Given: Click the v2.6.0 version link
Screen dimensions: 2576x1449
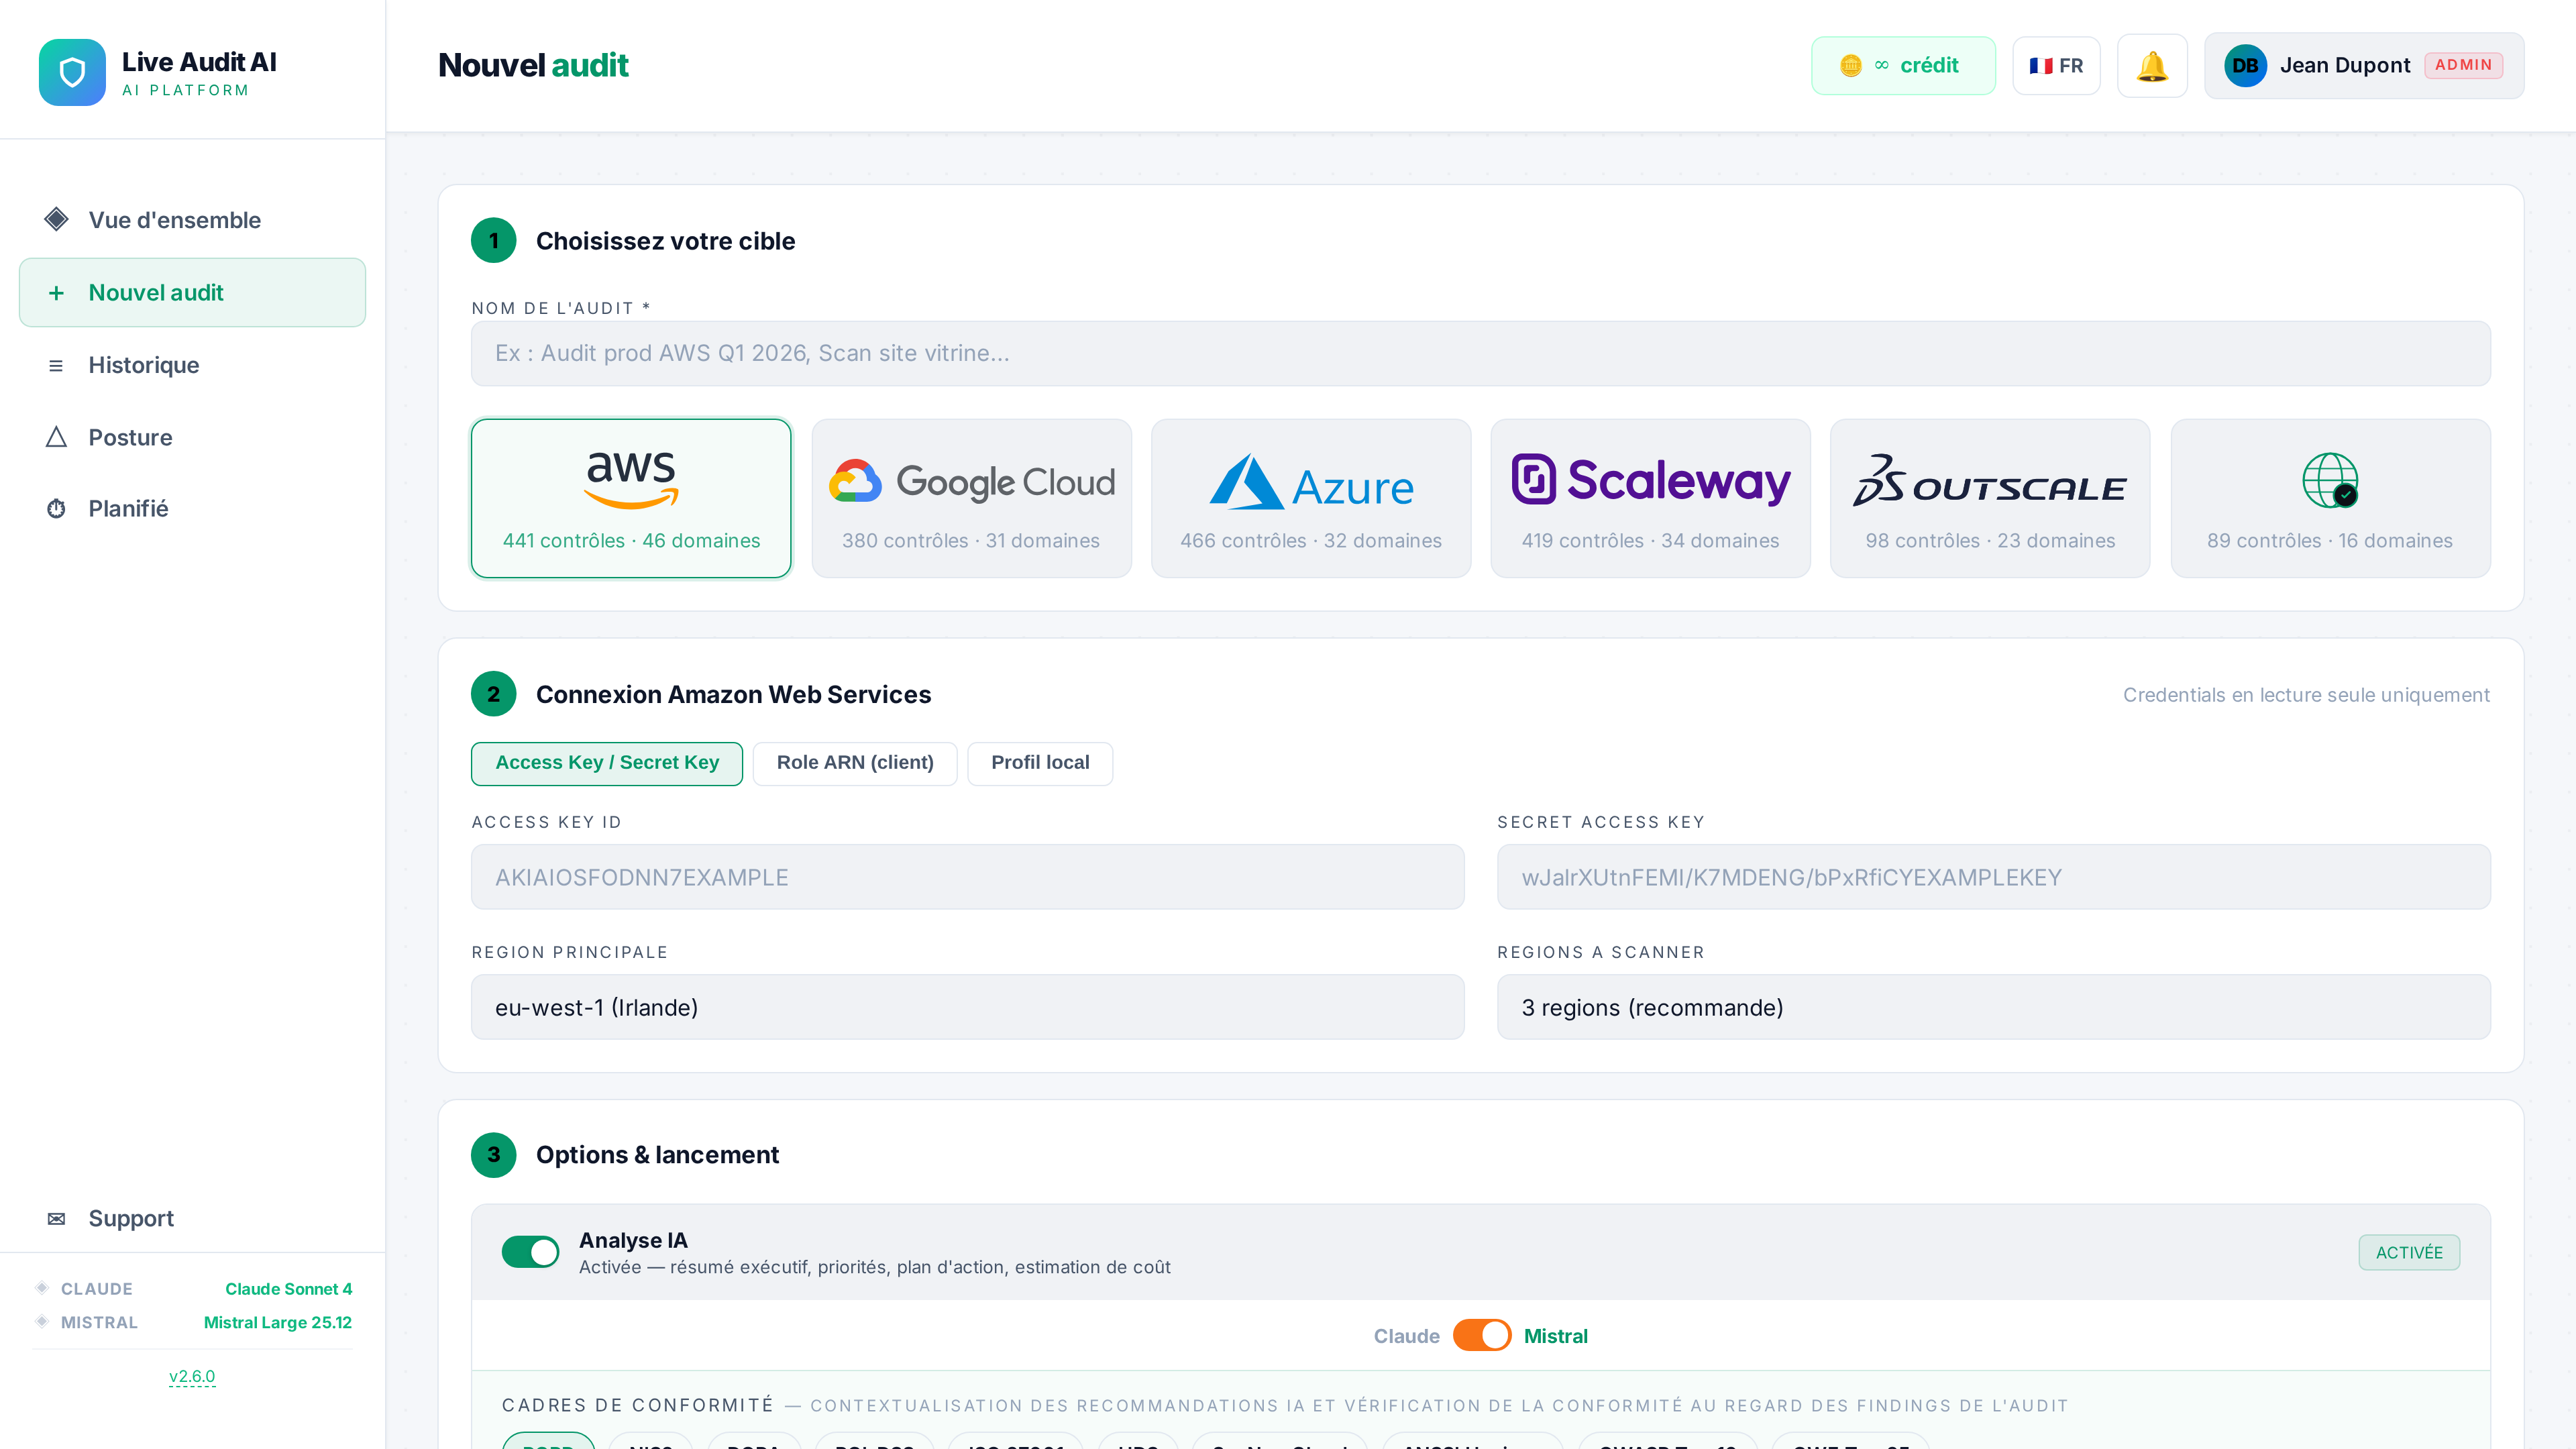Looking at the screenshot, I should (x=192, y=1376).
